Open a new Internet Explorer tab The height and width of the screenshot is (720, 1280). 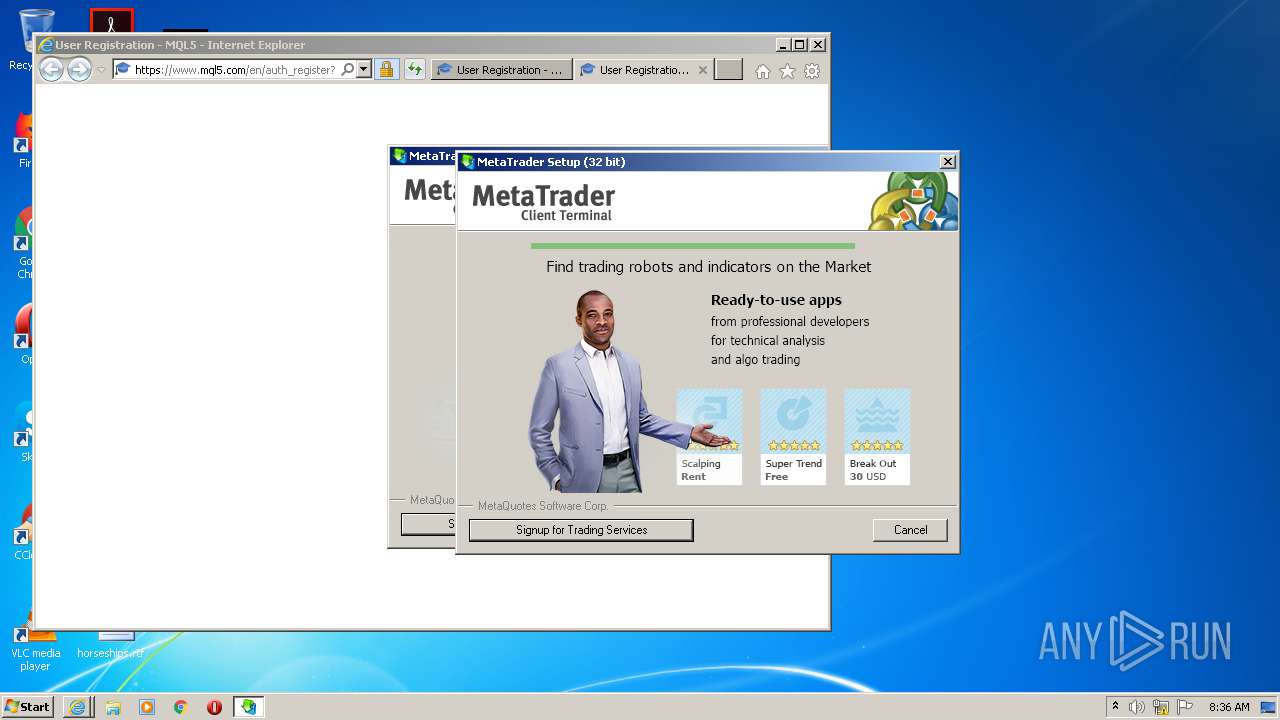(x=728, y=70)
